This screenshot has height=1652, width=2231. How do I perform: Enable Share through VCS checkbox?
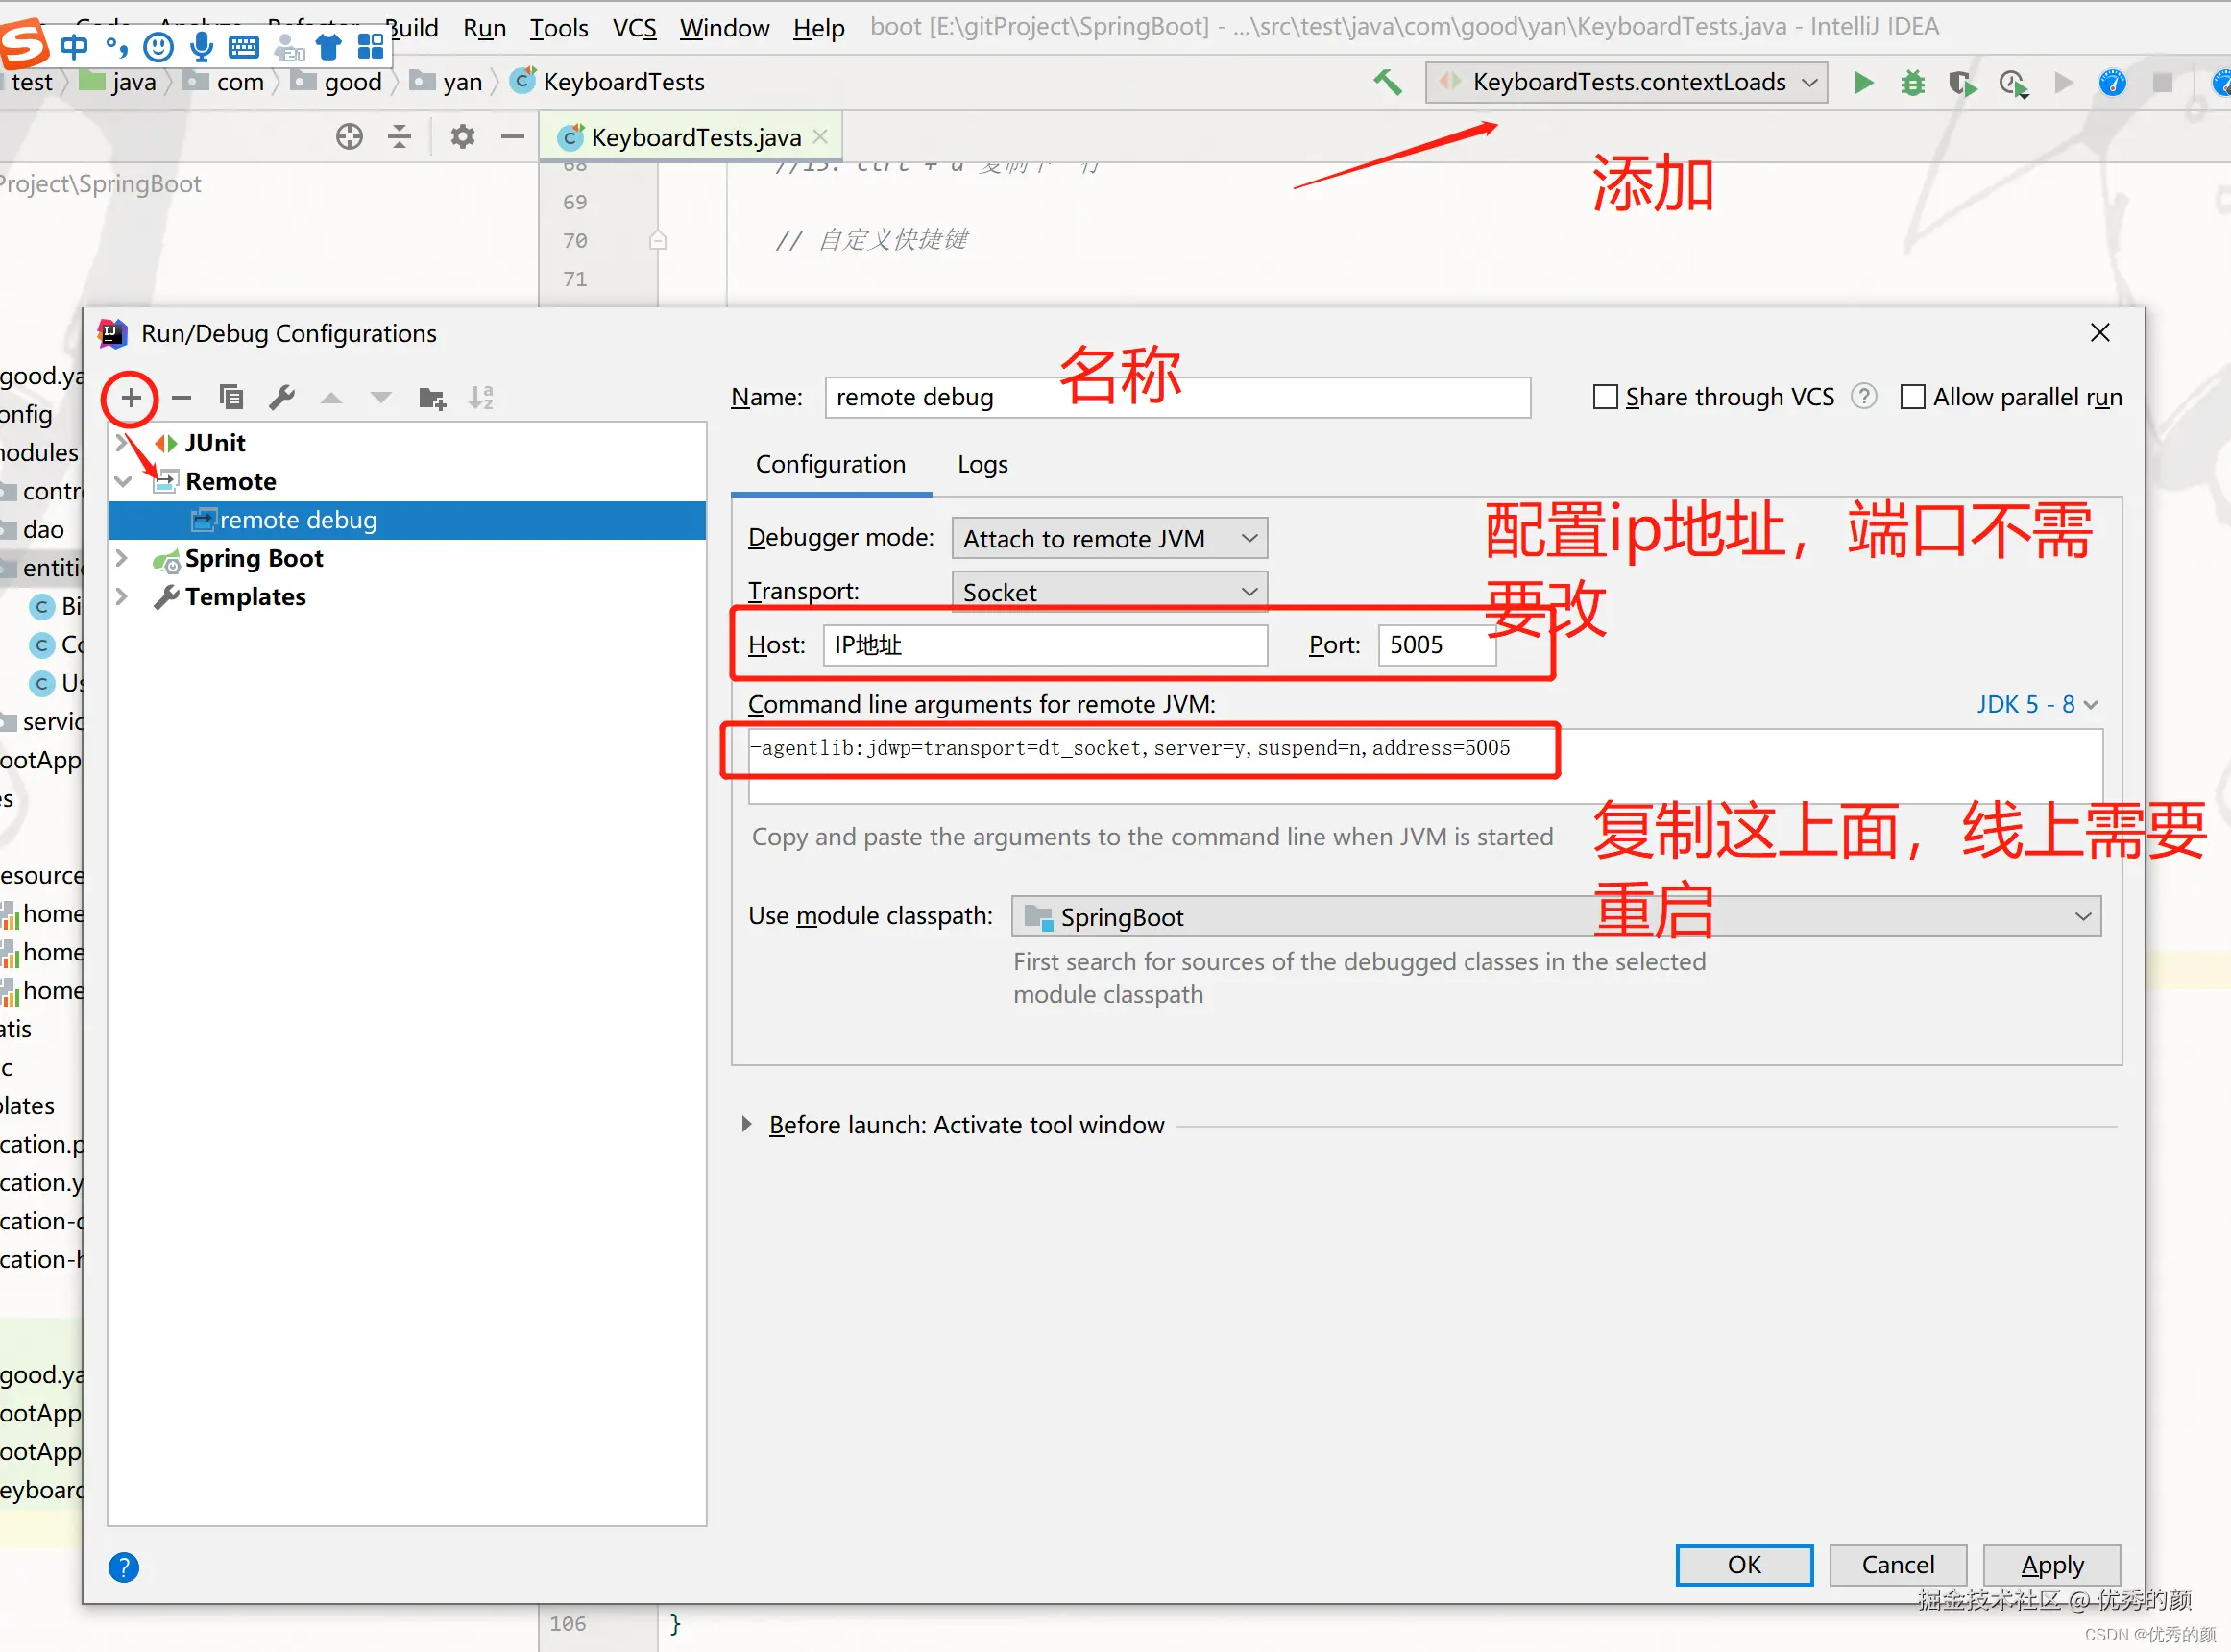(1605, 397)
